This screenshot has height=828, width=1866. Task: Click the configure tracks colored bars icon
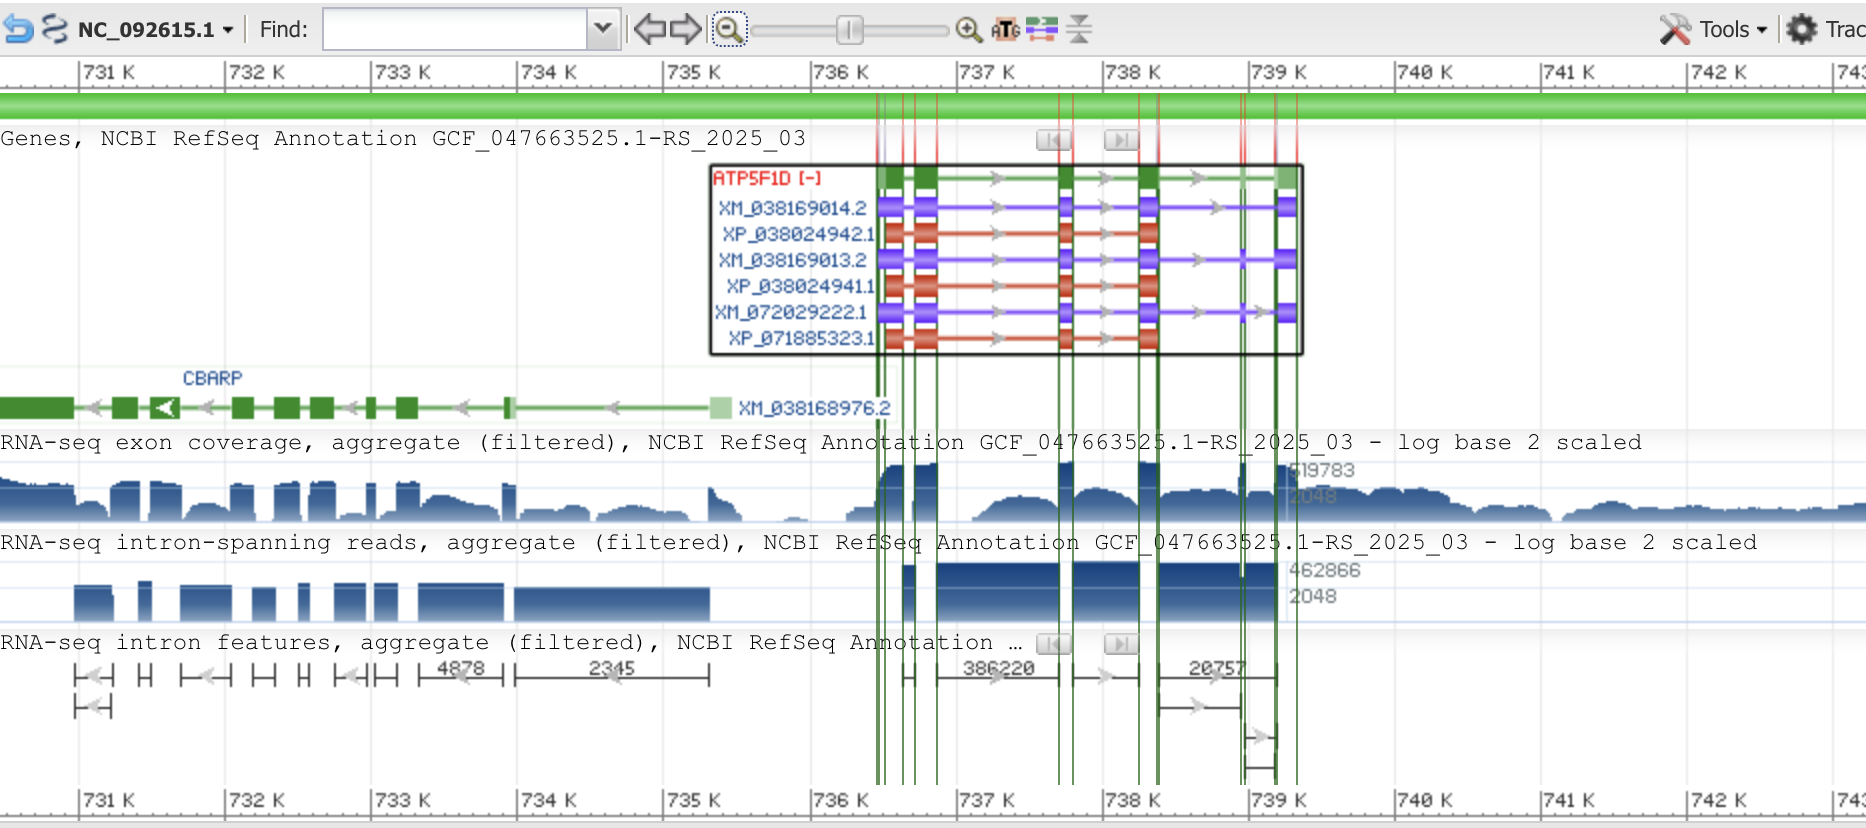pyautogui.click(x=1042, y=29)
